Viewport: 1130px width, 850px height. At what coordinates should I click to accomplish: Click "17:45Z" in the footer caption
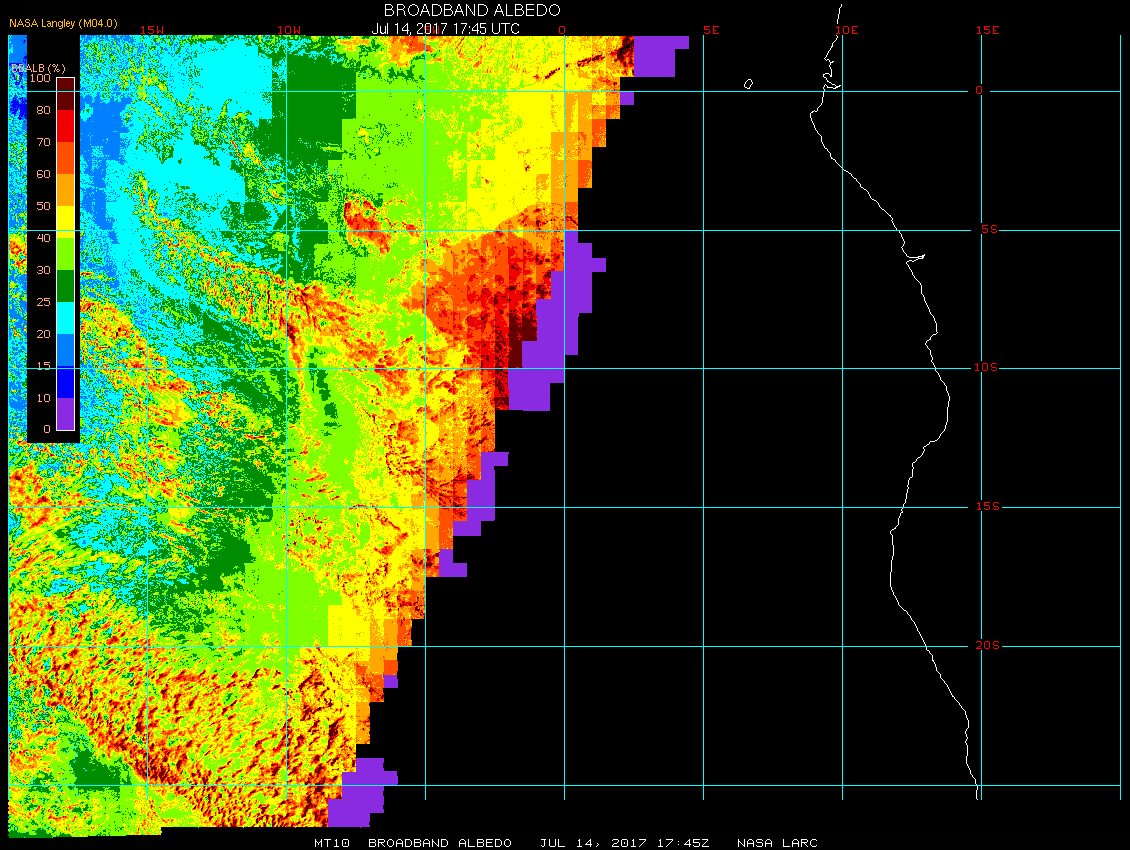coord(683,843)
